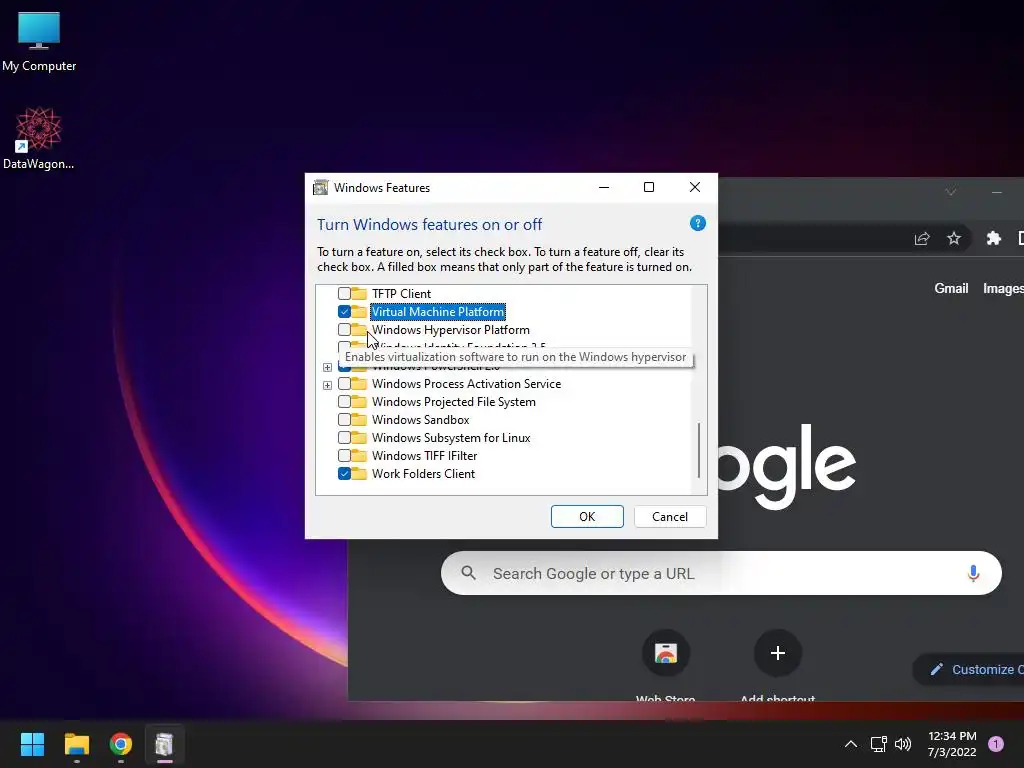Expand the Windows Process Activation Service node
Screen dimensions: 1024x768
point(327,385)
